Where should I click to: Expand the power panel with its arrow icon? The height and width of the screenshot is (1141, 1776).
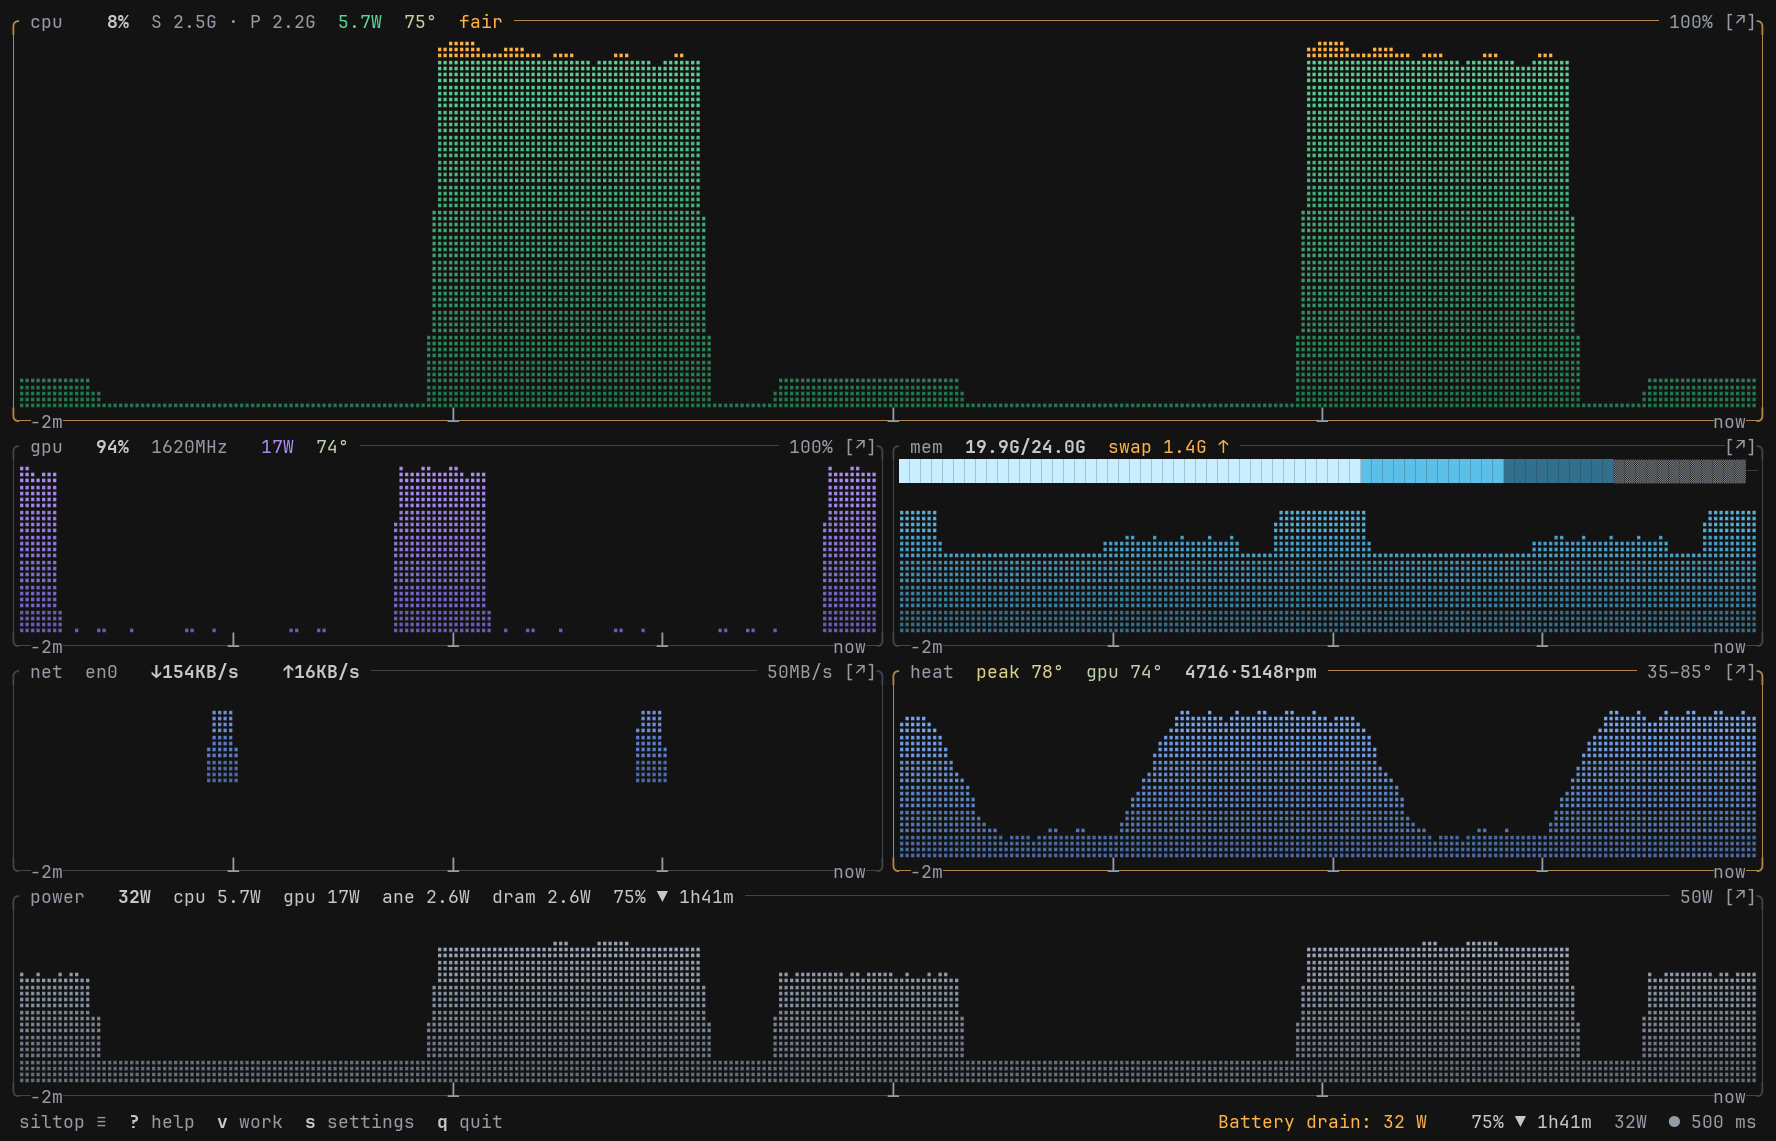(1740, 897)
